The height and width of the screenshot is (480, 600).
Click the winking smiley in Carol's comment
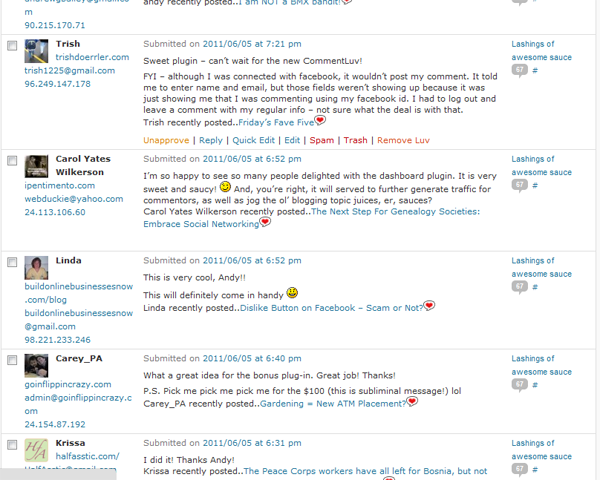pos(225,186)
